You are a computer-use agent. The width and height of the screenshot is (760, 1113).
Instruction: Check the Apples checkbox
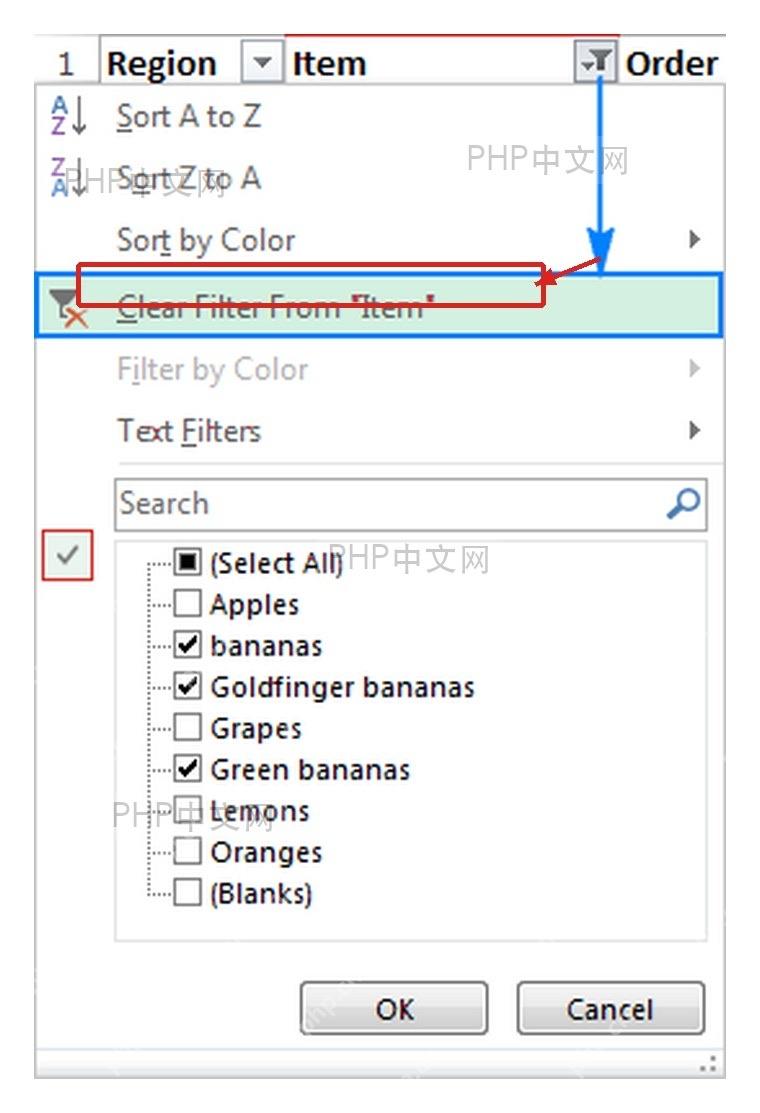point(187,603)
